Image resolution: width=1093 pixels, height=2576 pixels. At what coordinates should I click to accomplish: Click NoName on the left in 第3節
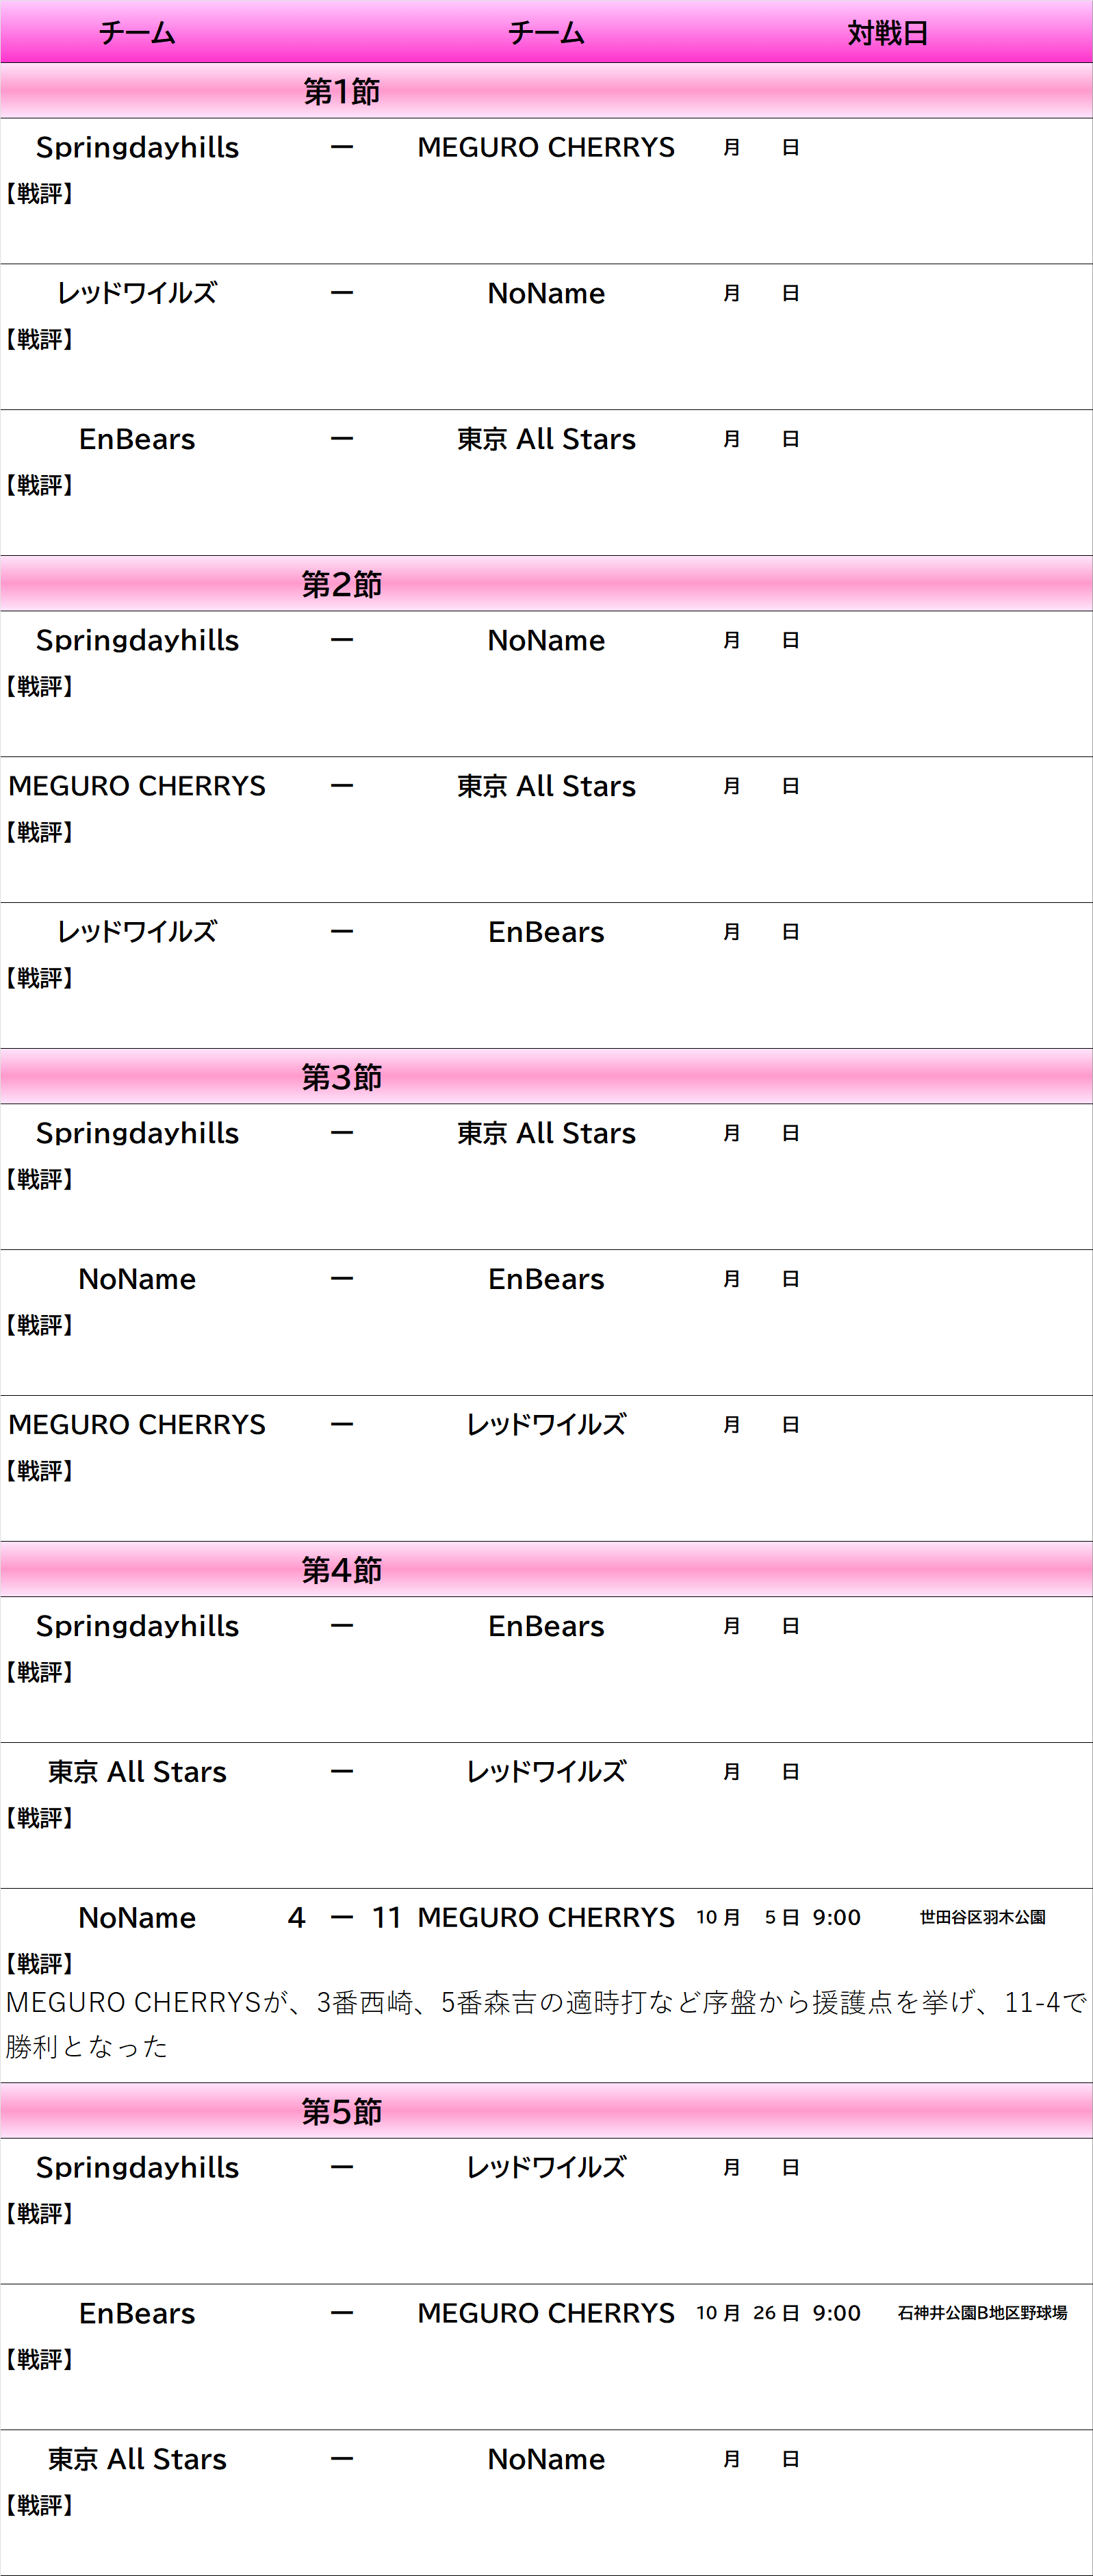(x=137, y=1279)
